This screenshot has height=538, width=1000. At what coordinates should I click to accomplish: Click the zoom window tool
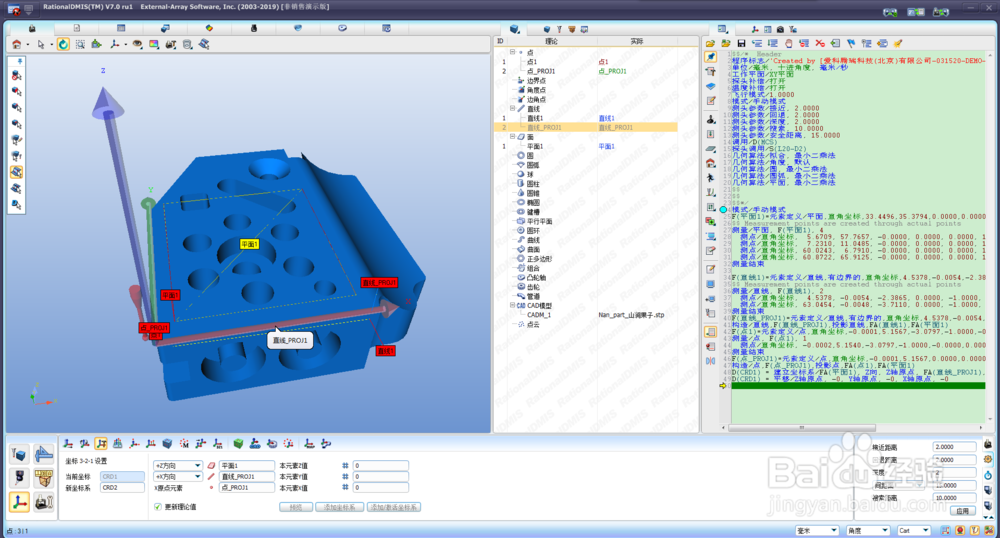pos(80,45)
